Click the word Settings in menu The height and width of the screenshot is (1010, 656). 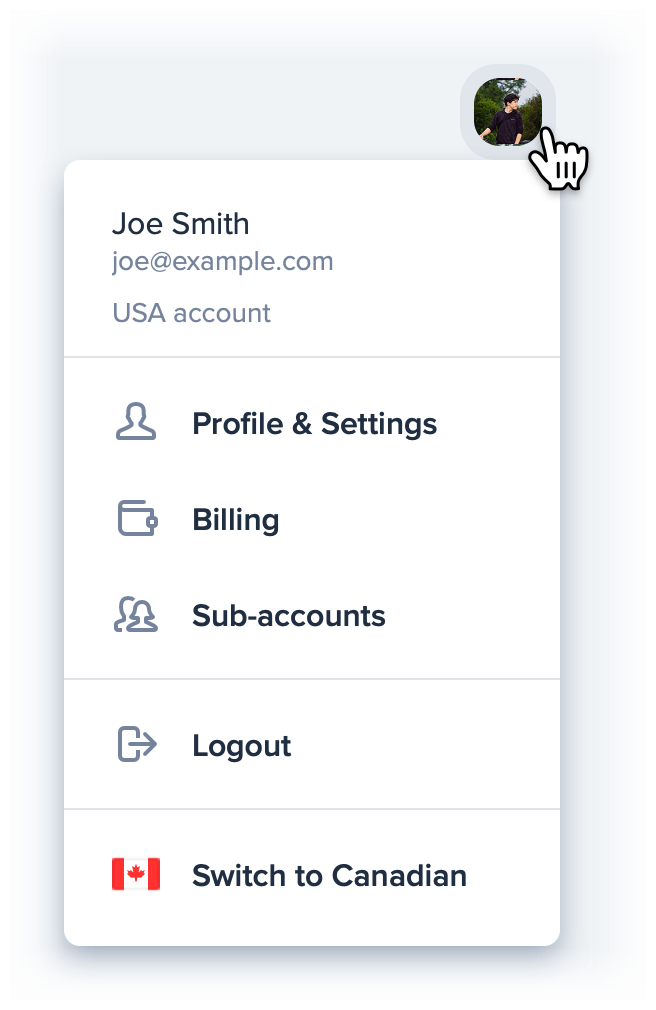click(x=379, y=425)
